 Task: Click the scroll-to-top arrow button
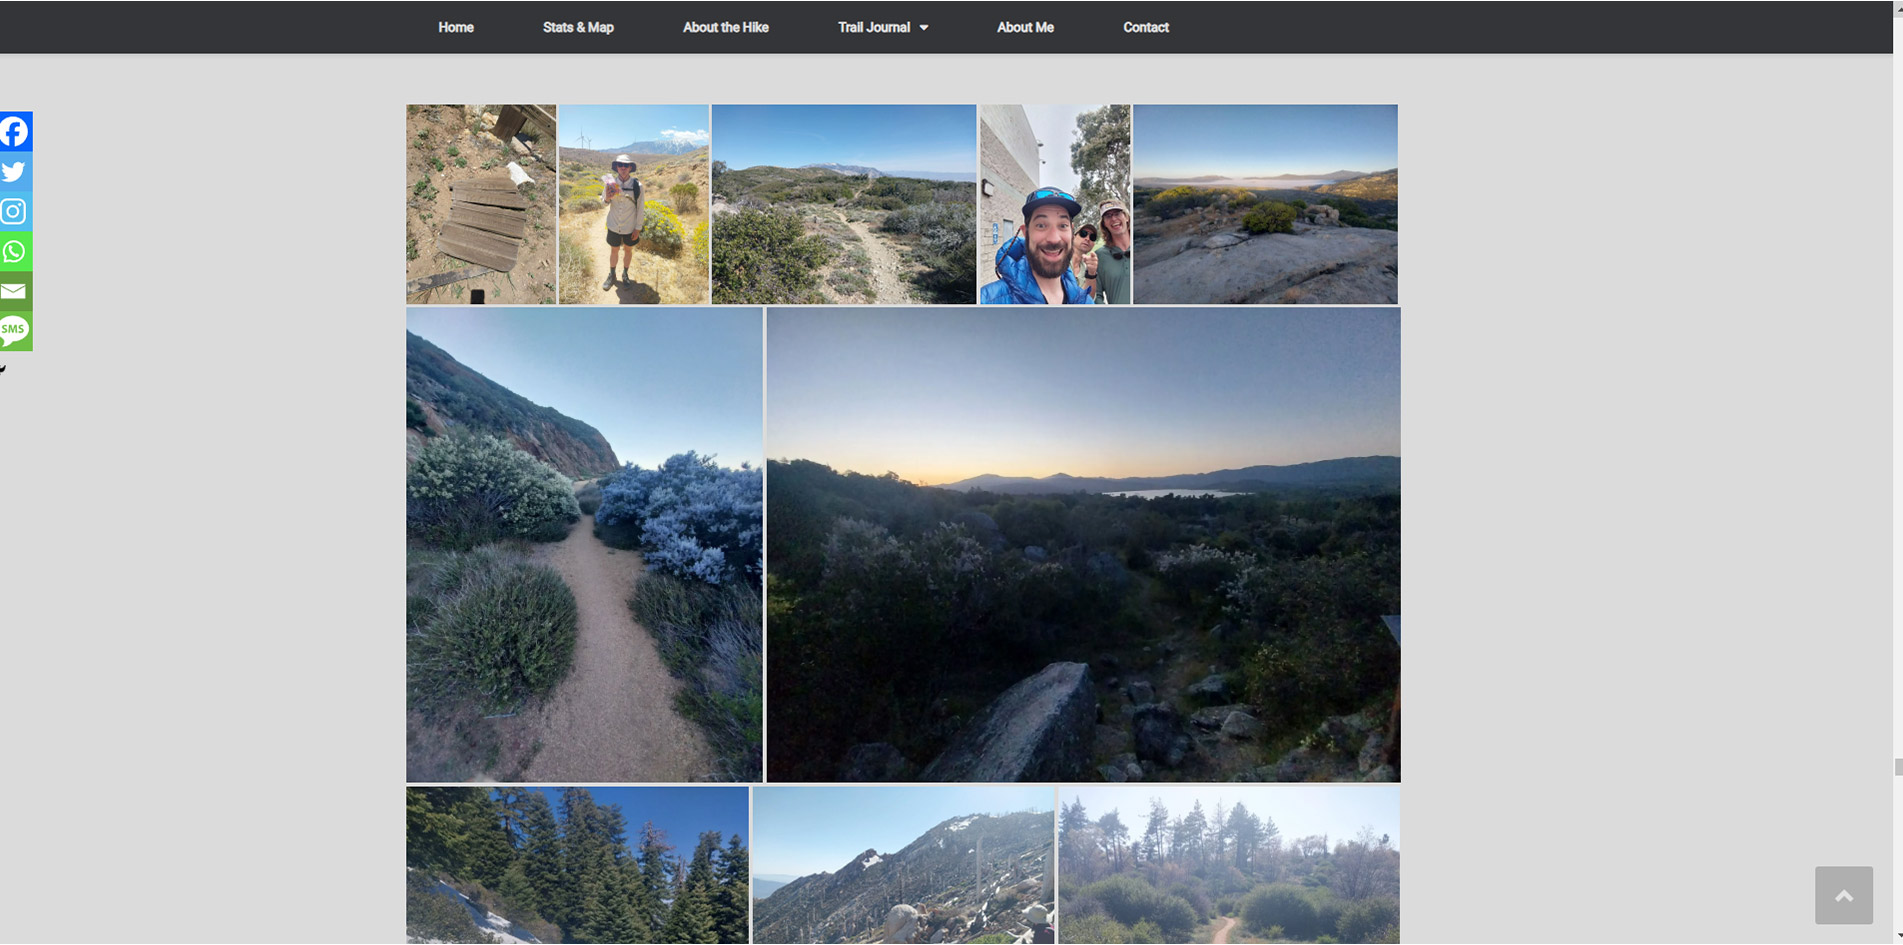[1843, 895]
